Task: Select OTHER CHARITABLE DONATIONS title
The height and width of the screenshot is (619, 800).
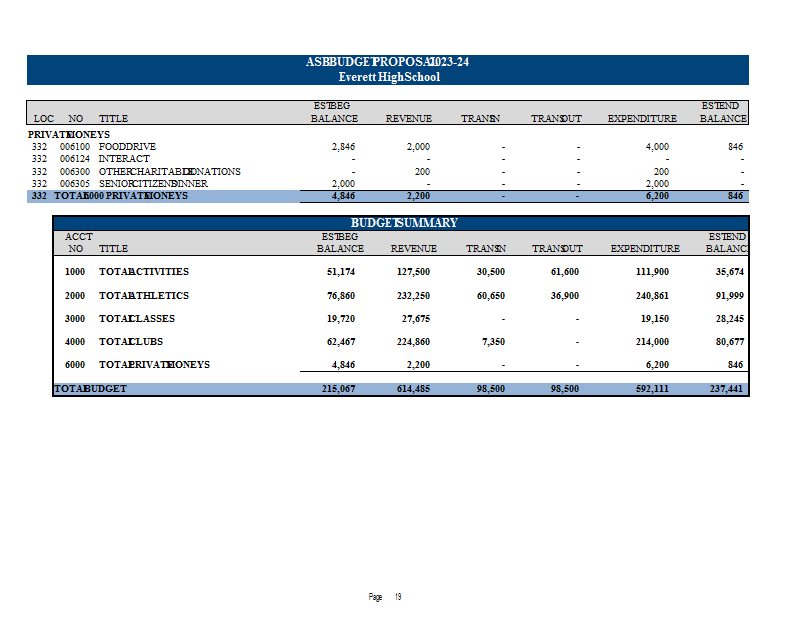Action: [x=169, y=171]
